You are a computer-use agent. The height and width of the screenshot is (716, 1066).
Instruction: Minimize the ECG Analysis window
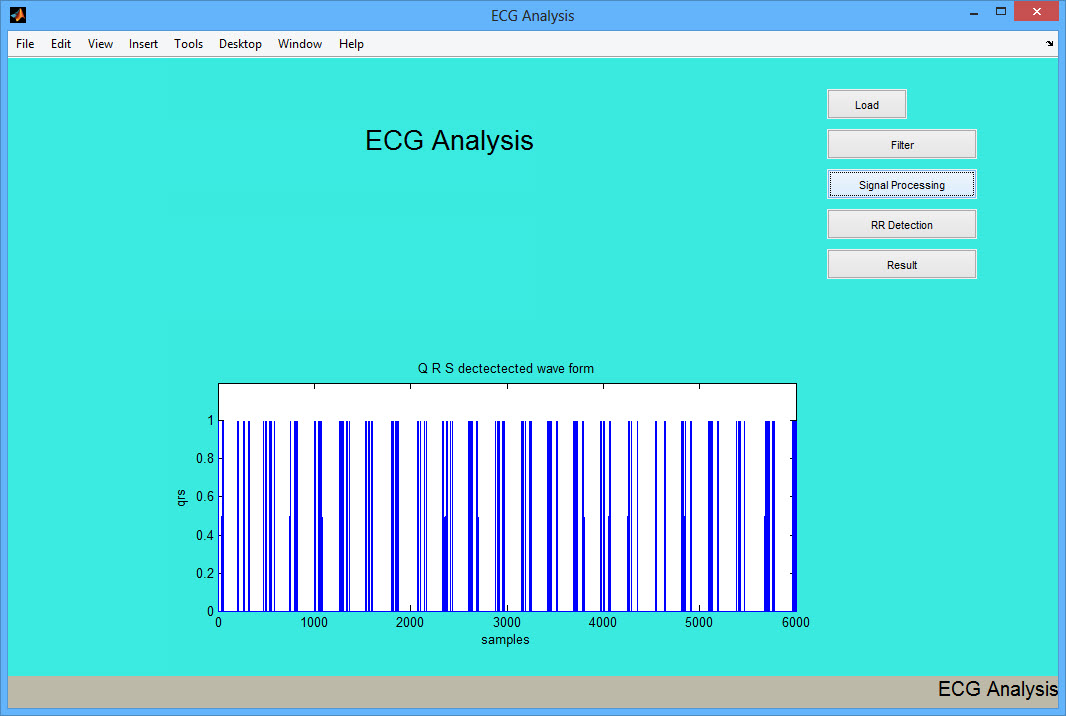[x=974, y=12]
